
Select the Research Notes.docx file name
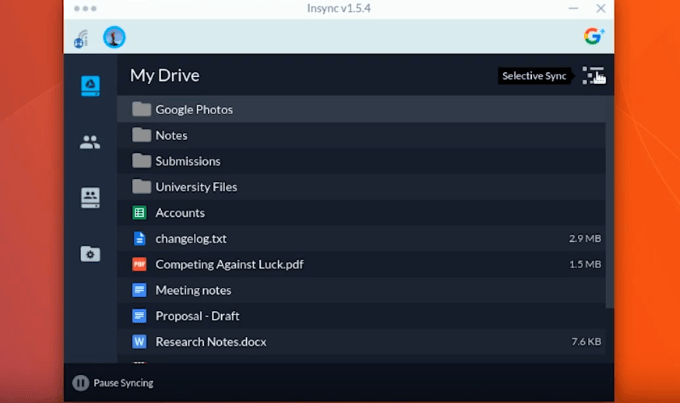[211, 342]
